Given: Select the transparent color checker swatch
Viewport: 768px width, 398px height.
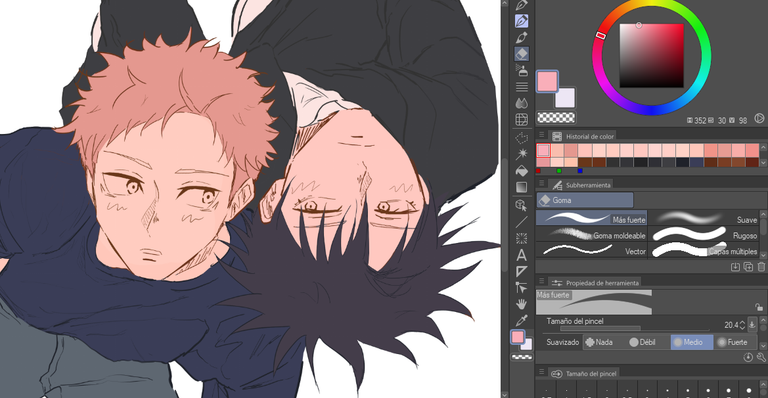Looking at the screenshot, I should 556,117.
